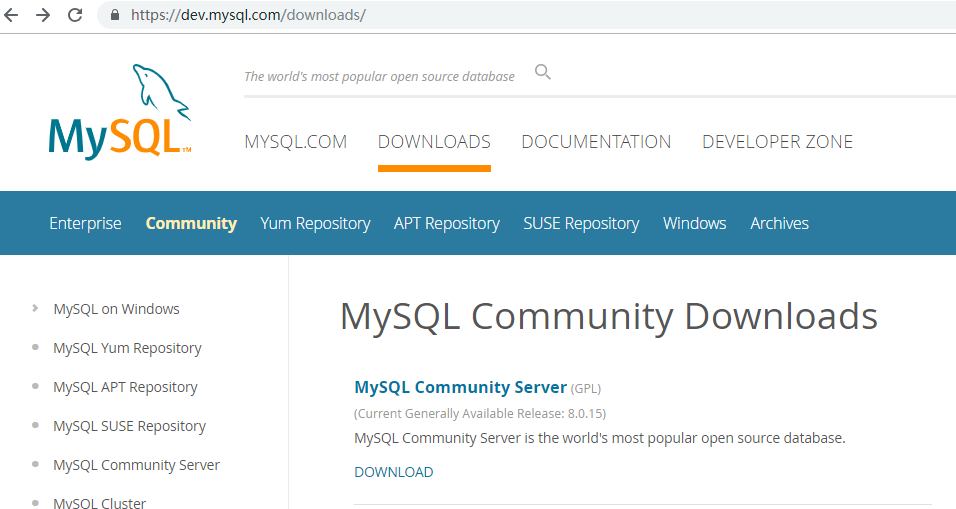
Task: Click the site search field
Action: click(380, 76)
